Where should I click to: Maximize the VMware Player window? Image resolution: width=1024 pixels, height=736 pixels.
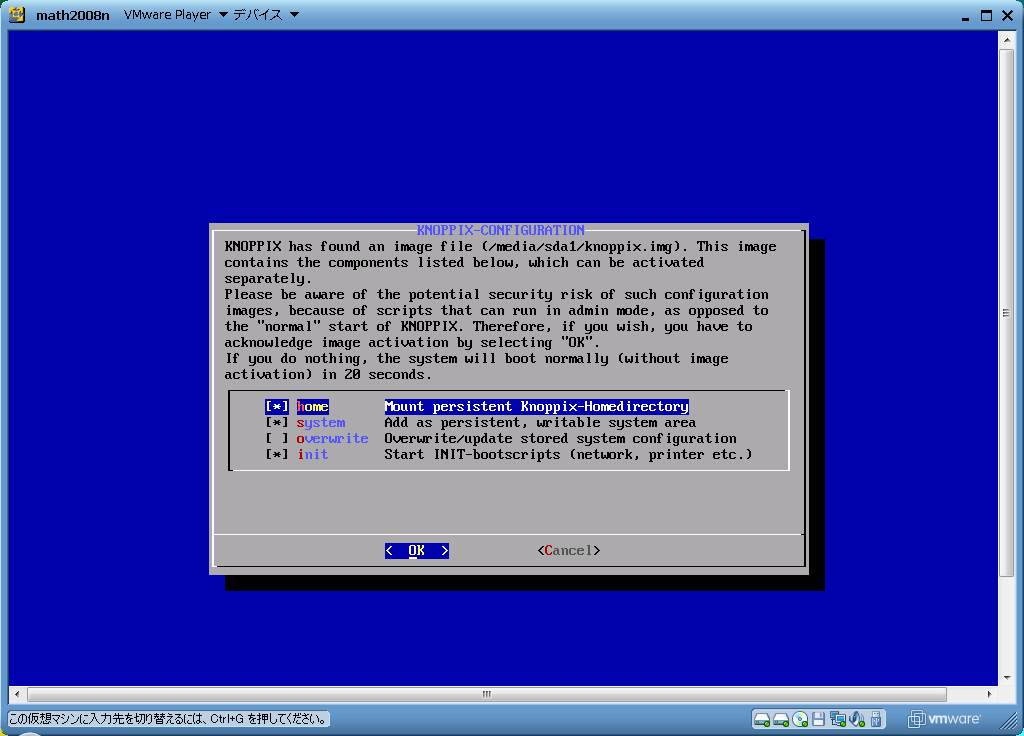coord(987,15)
